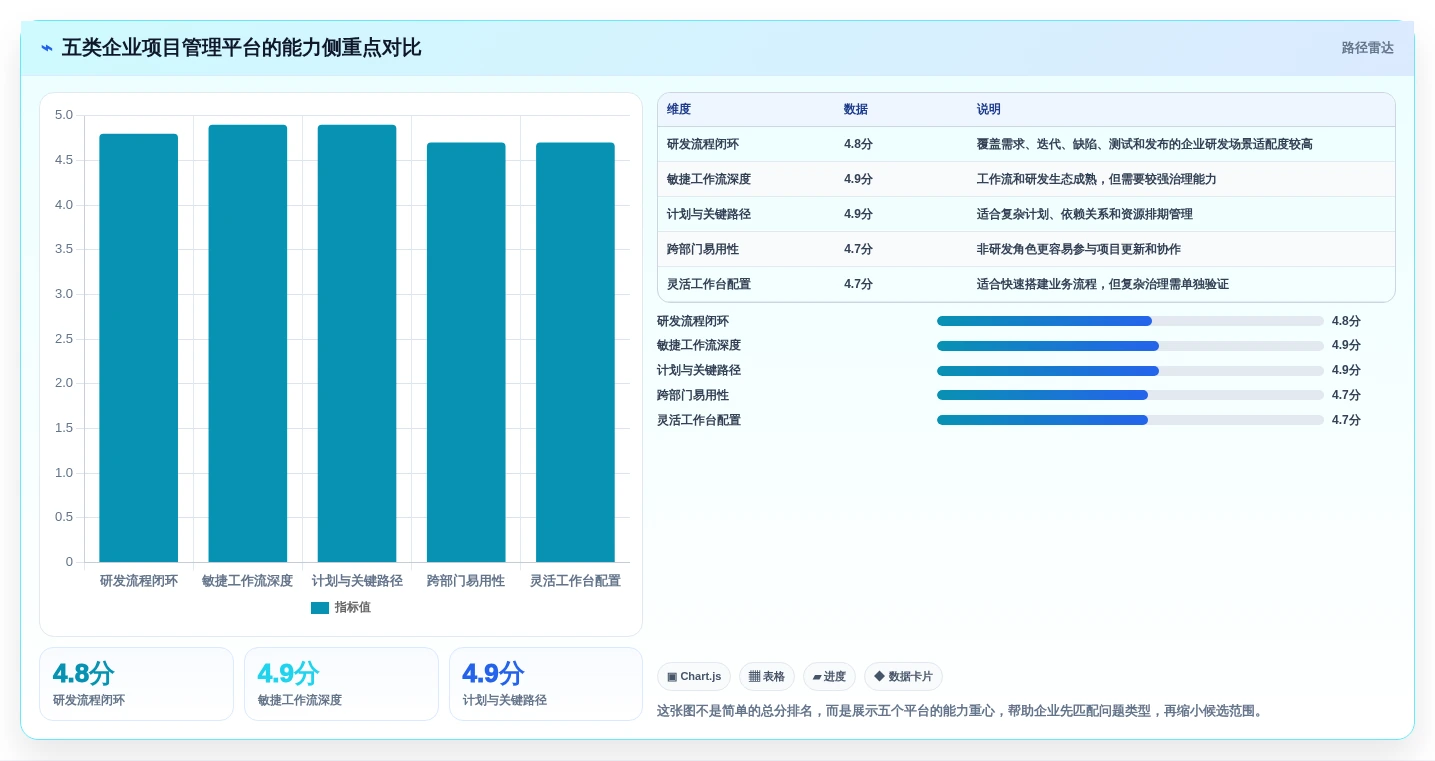Click the lightning icon beside the title
The image size is (1435, 761).
pyautogui.click(x=47, y=48)
